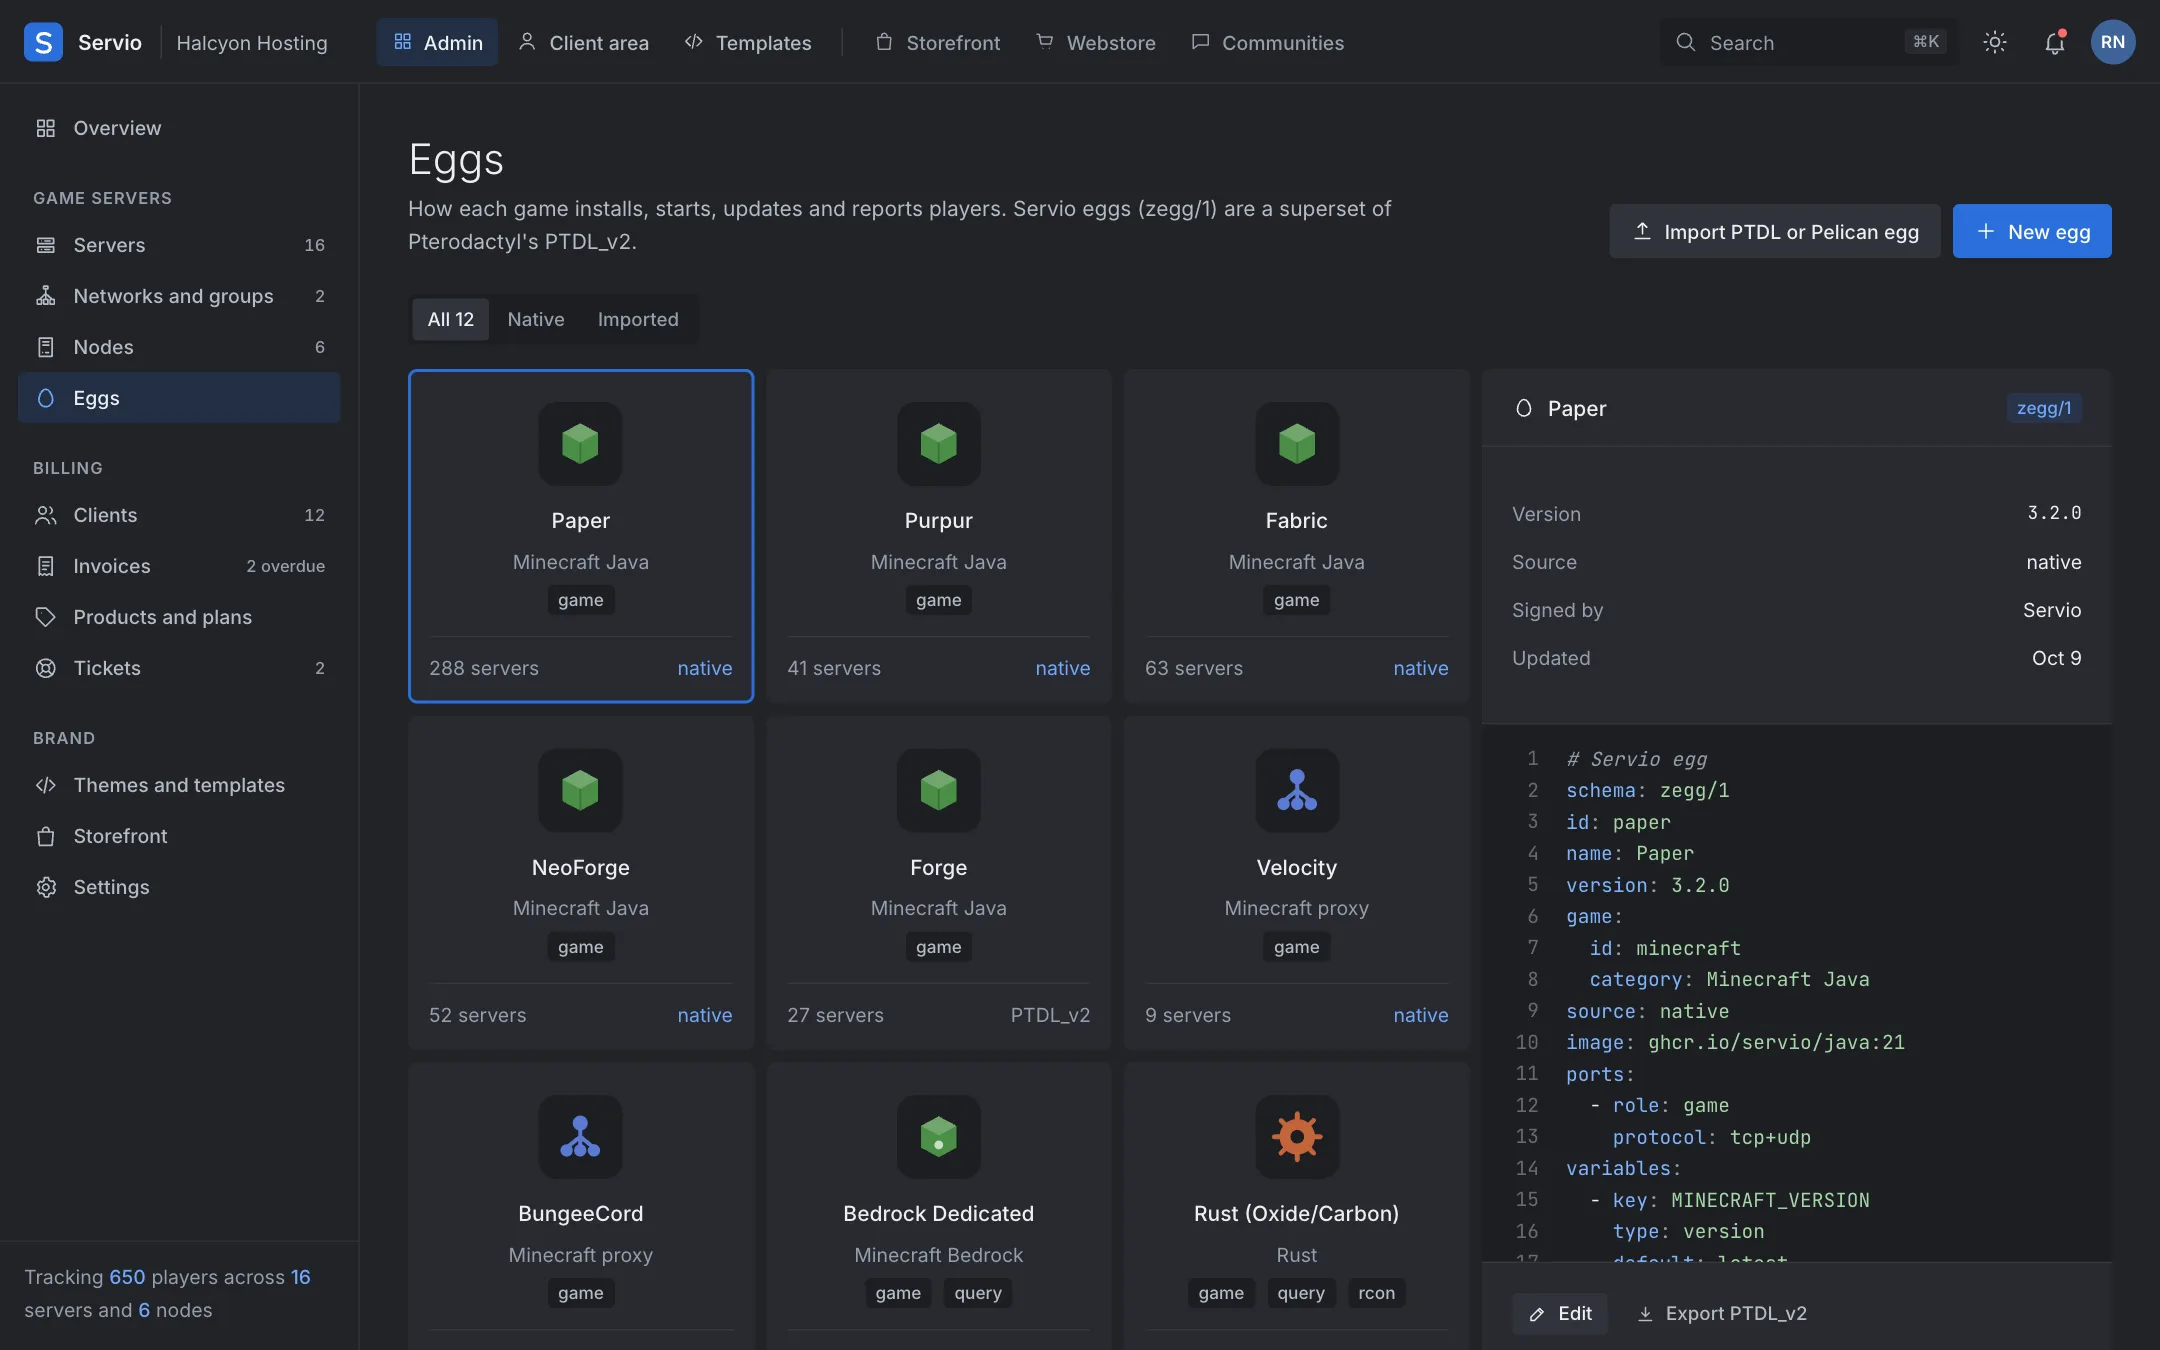Image resolution: width=2160 pixels, height=1350 pixels.
Task: Click the Servers rack icon in sidebar
Action: pos(46,245)
